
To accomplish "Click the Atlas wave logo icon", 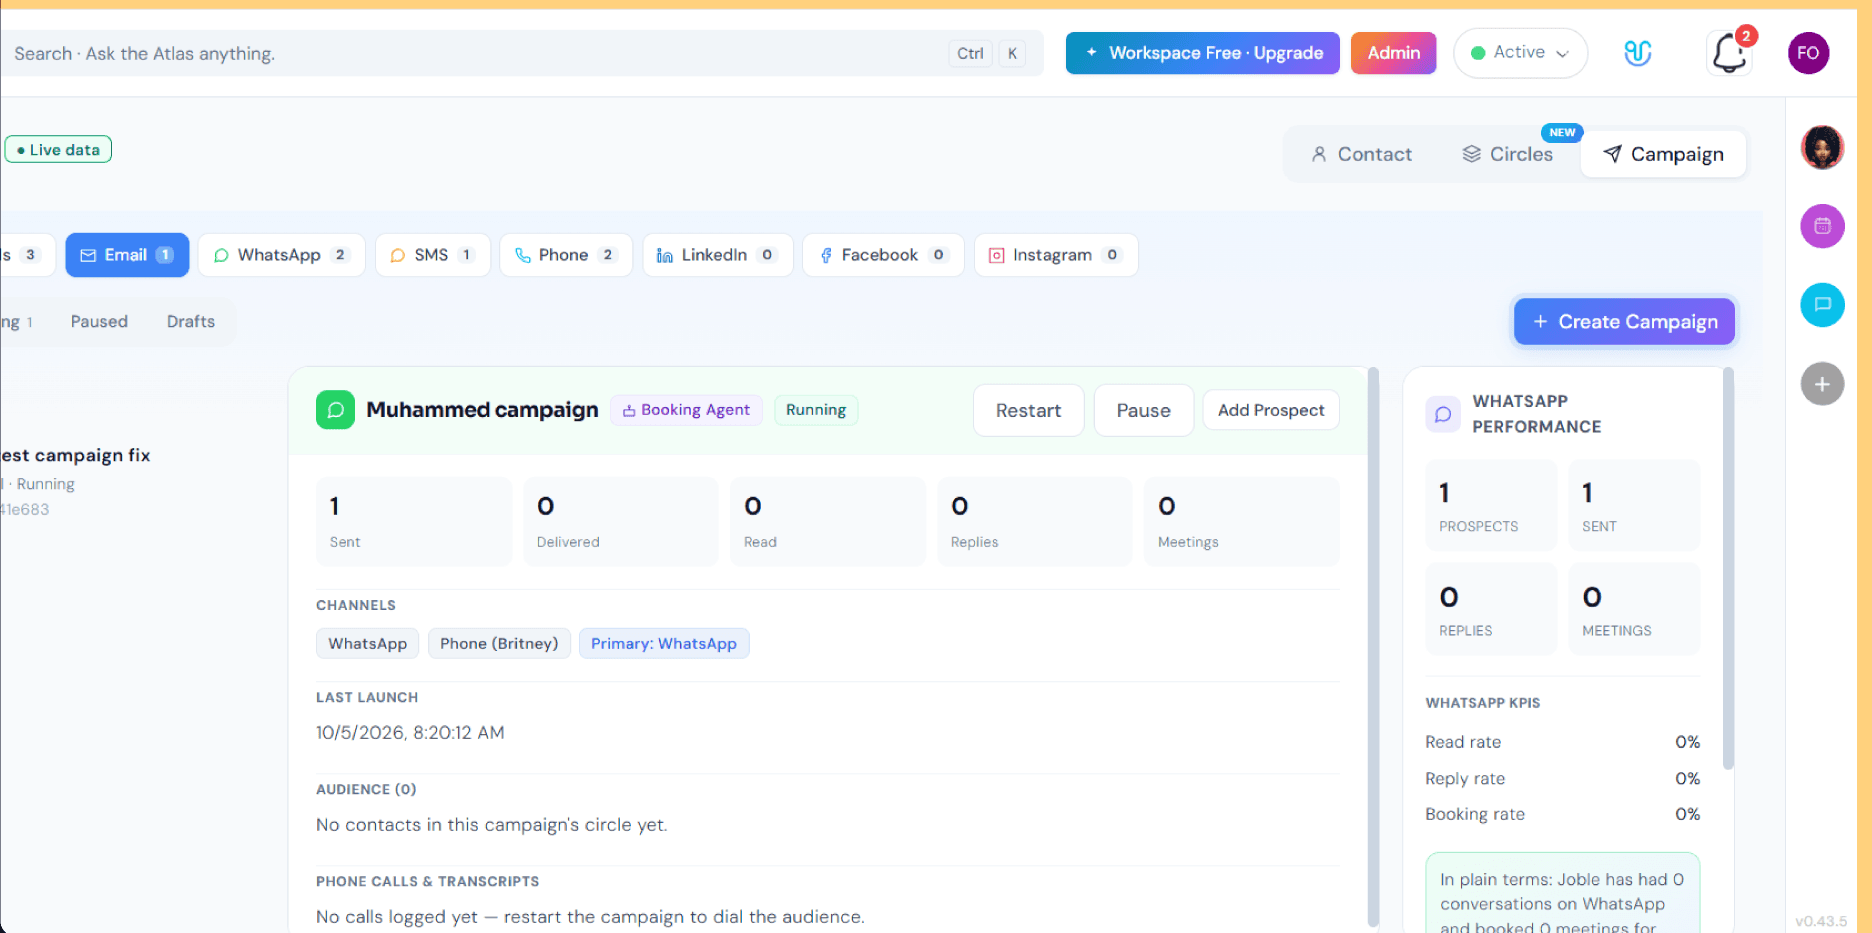I will coord(1637,53).
